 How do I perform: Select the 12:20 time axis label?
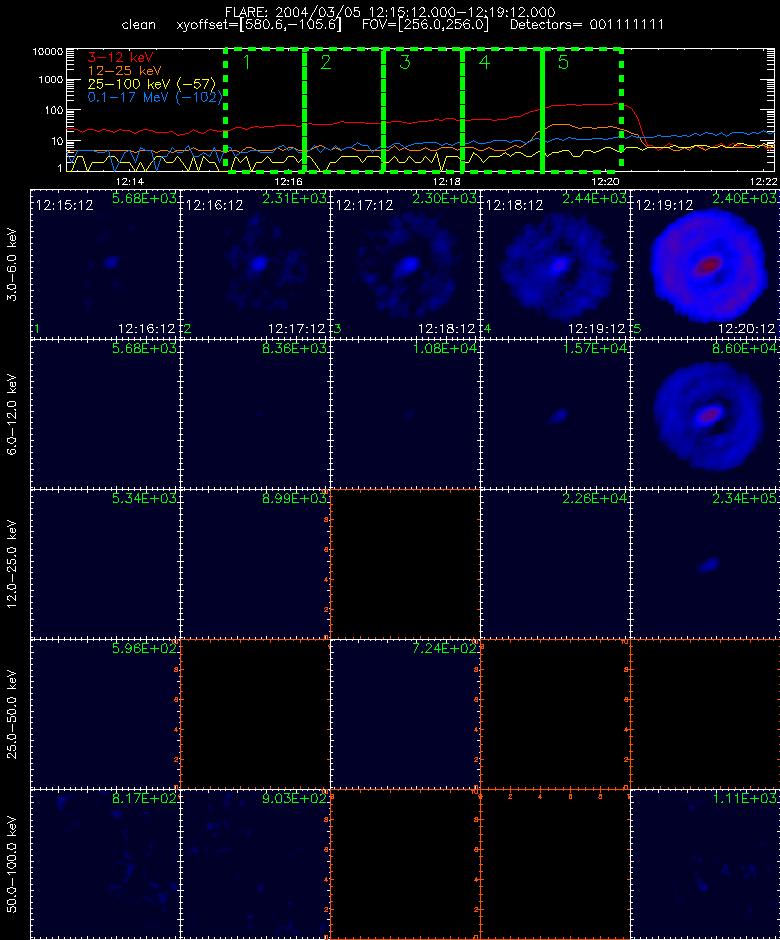(605, 182)
